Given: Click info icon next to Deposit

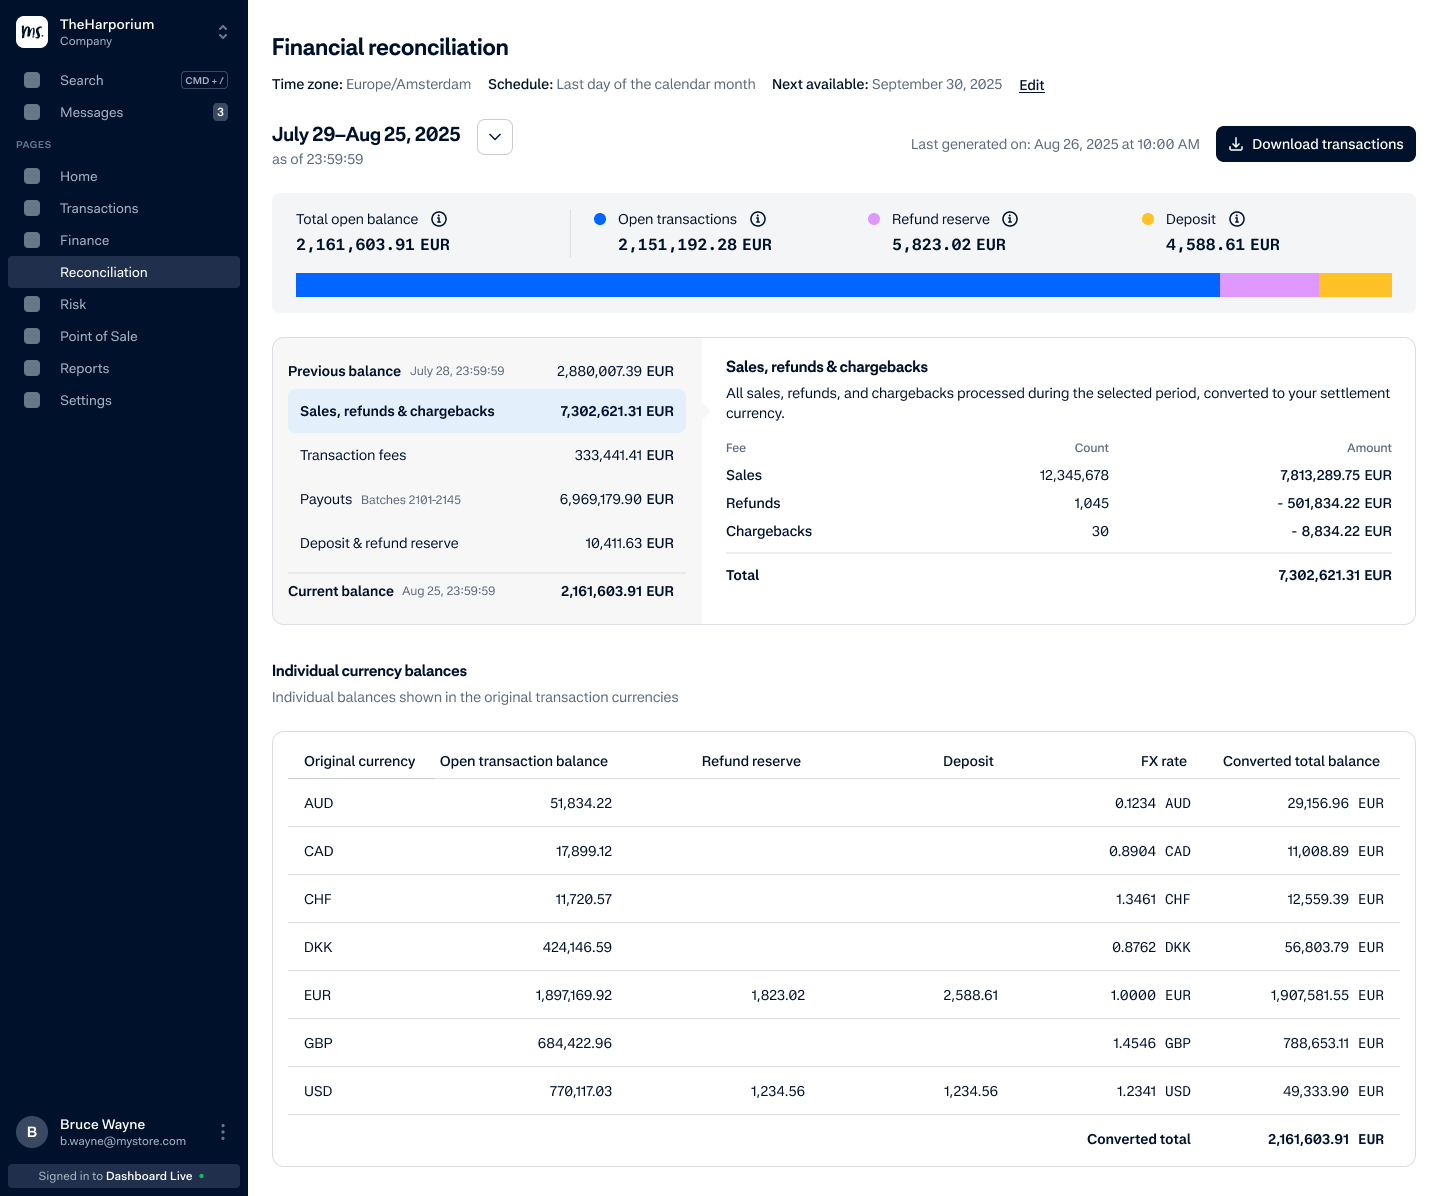Looking at the screenshot, I should pos(1237,219).
